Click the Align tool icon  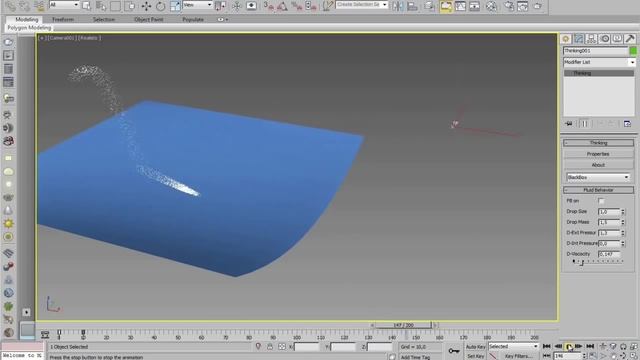click(412, 6)
